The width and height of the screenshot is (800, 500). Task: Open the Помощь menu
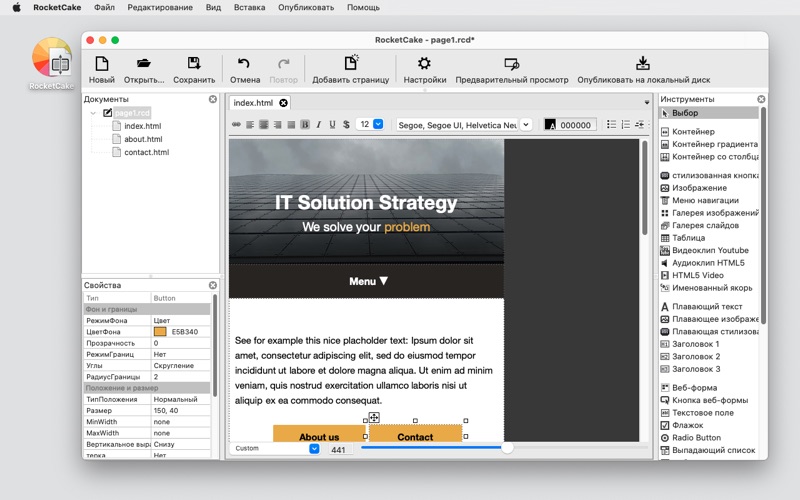[363, 8]
